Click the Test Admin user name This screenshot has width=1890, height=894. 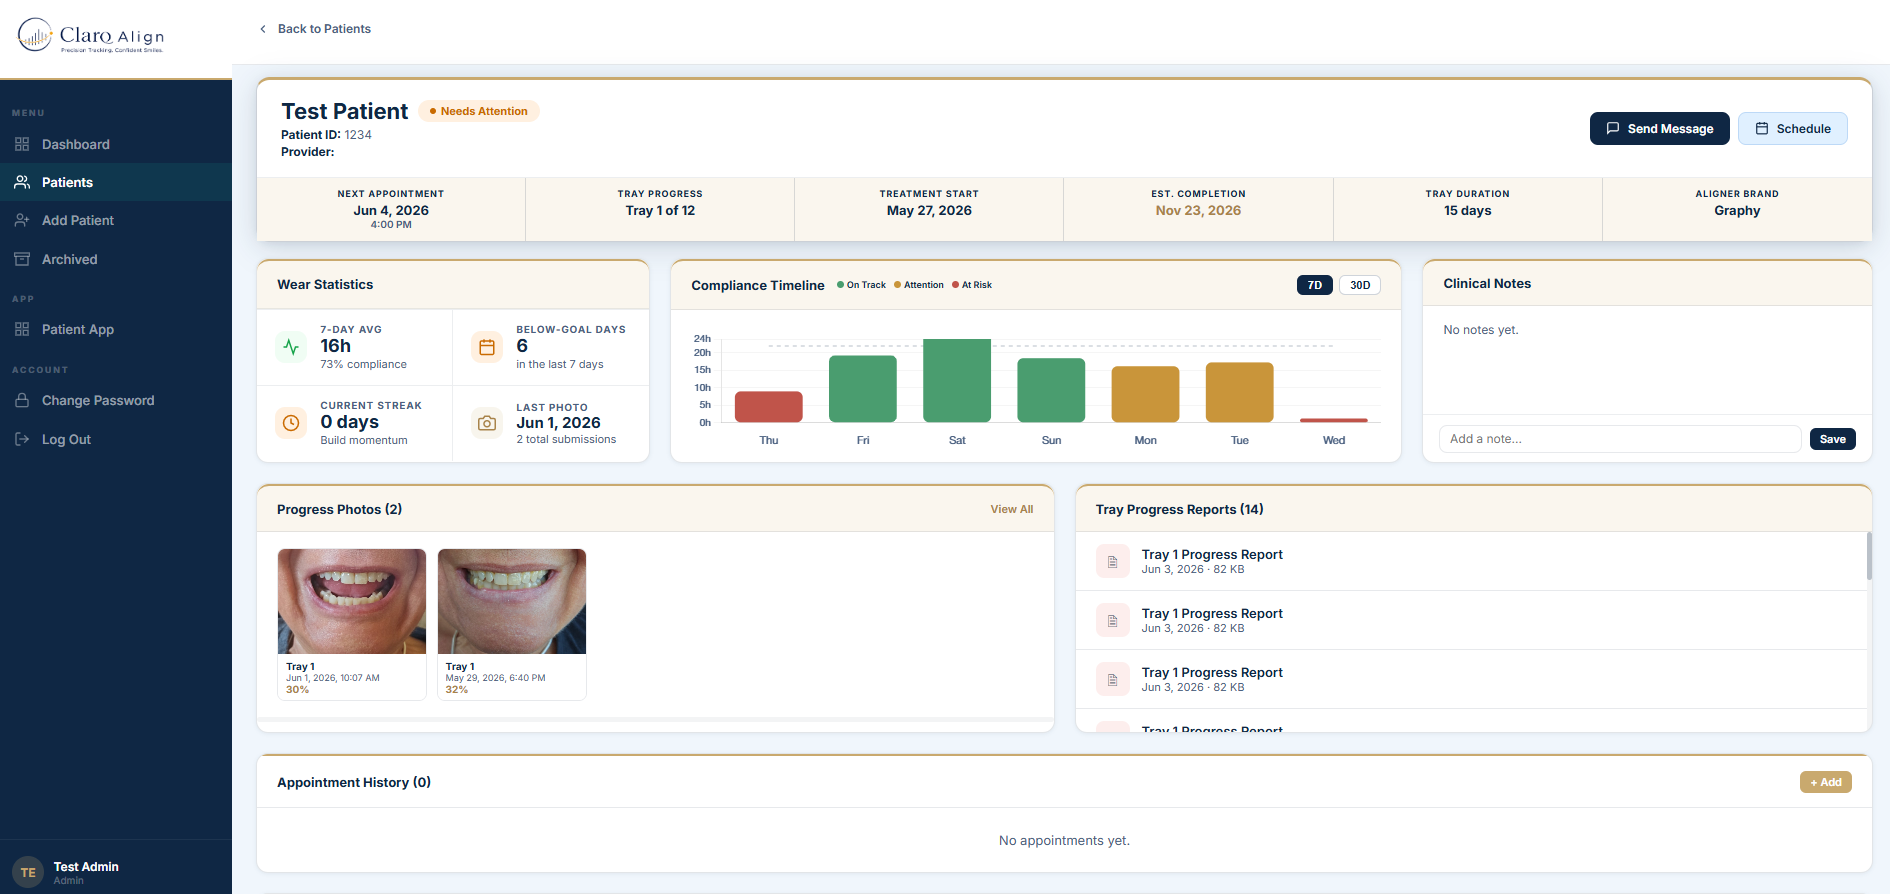click(x=86, y=867)
